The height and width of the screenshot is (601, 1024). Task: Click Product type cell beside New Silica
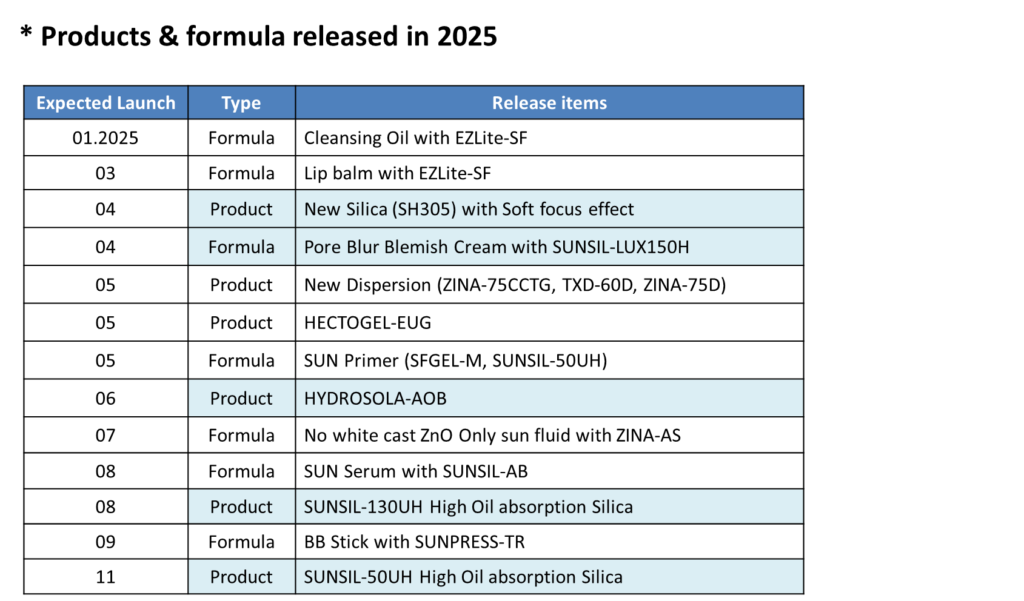pyautogui.click(x=241, y=209)
